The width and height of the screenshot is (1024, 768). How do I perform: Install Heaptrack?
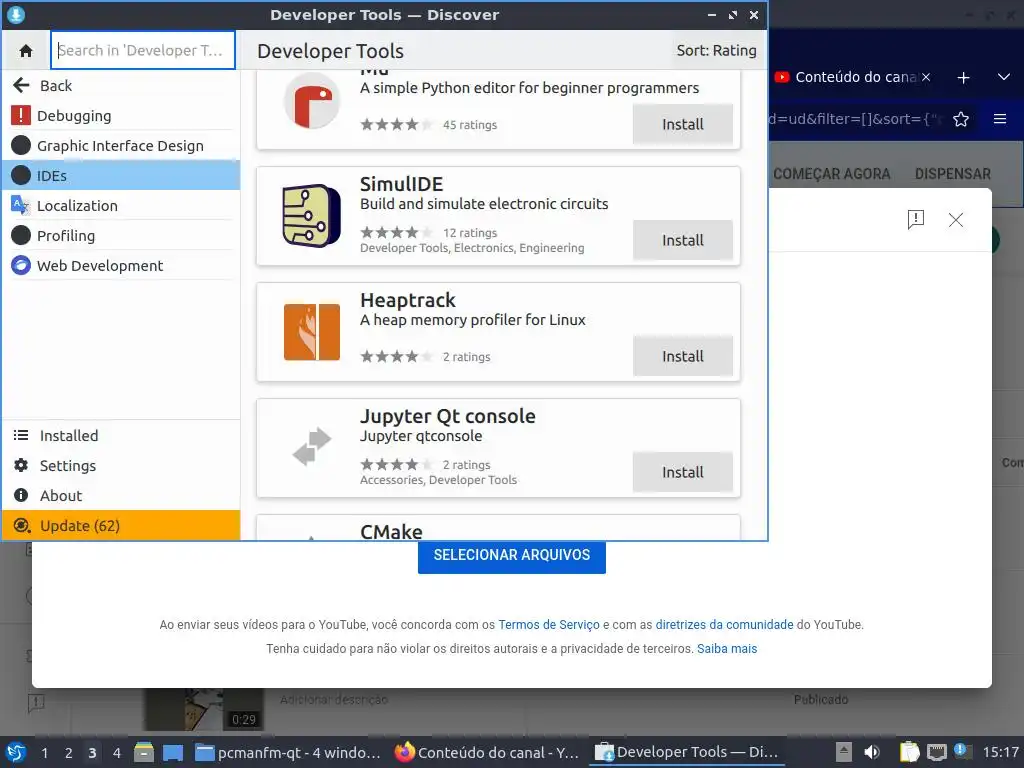pyautogui.click(x=682, y=357)
